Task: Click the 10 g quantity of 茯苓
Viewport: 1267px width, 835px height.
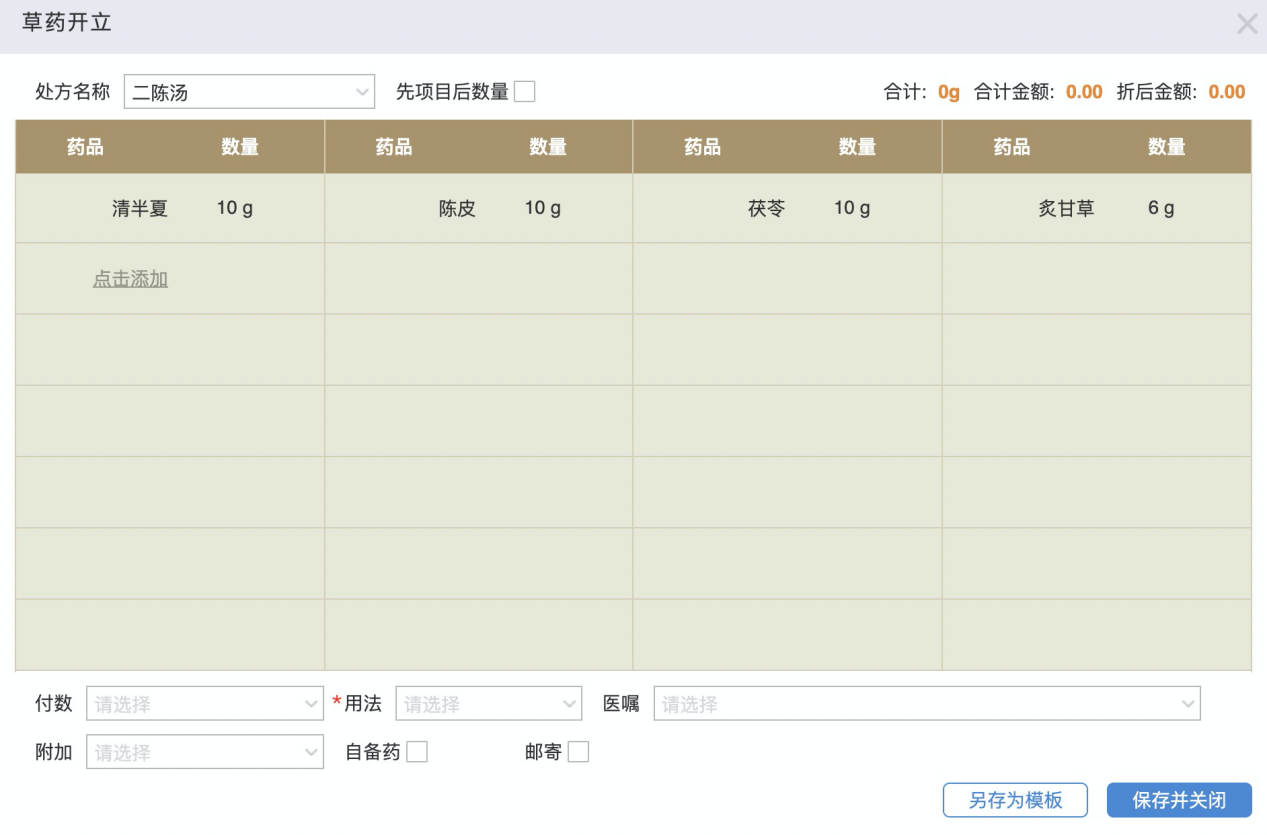Action: click(851, 208)
